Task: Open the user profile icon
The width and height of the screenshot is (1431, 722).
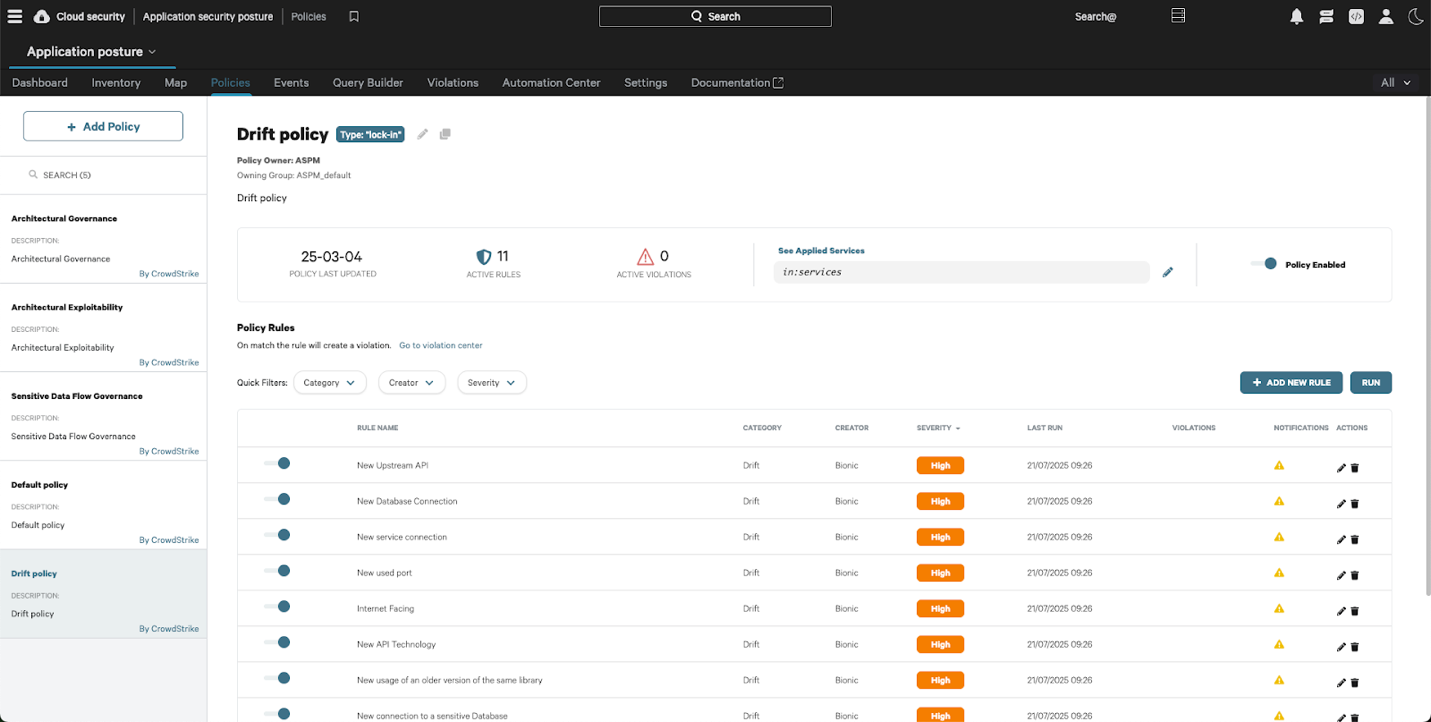Action: point(1386,16)
